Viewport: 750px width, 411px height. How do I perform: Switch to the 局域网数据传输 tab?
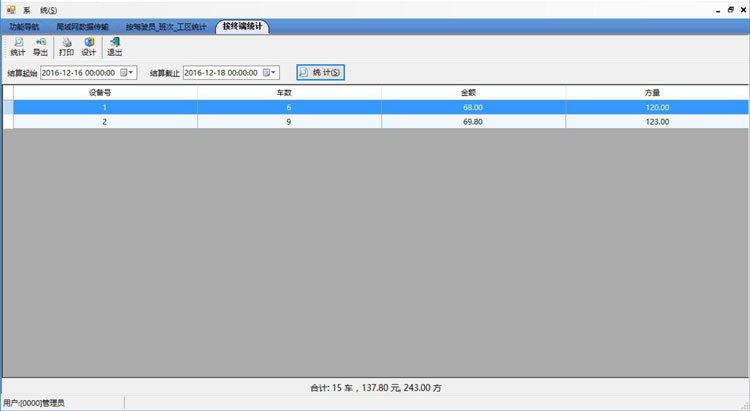click(81, 27)
